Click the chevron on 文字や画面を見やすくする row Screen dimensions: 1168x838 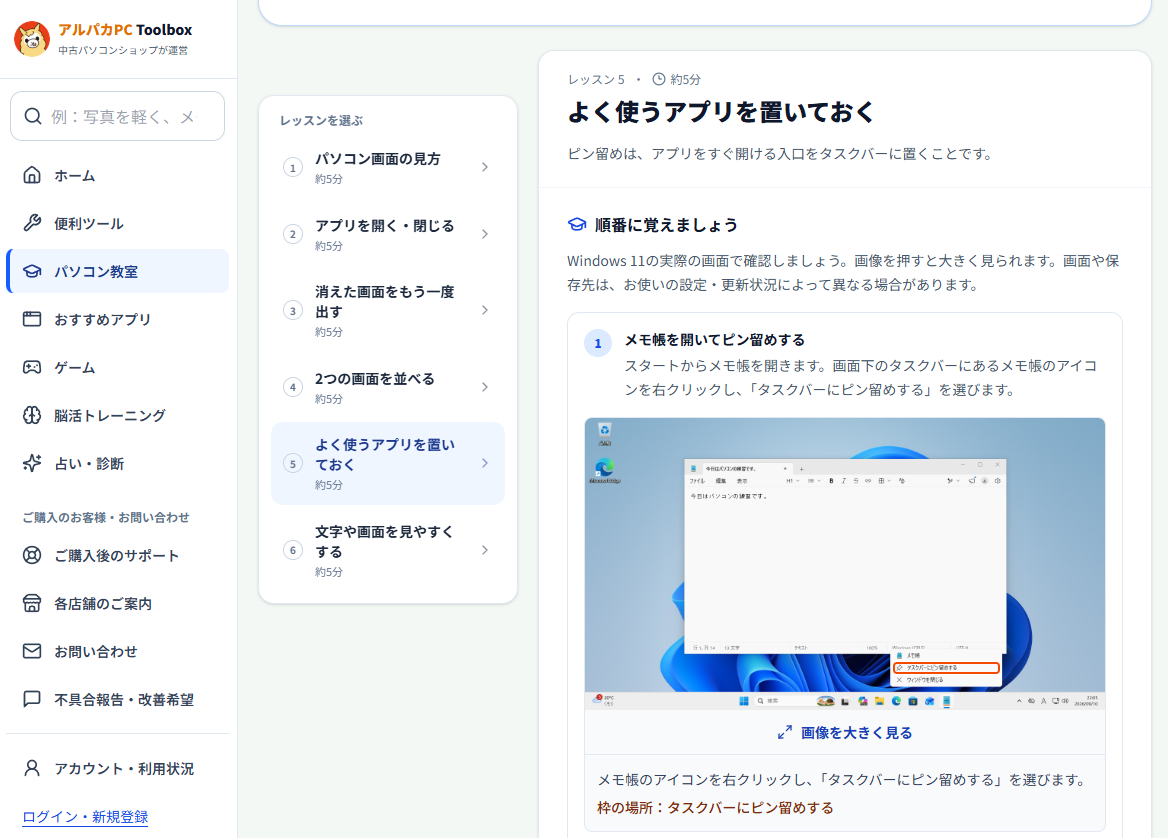point(485,550)
